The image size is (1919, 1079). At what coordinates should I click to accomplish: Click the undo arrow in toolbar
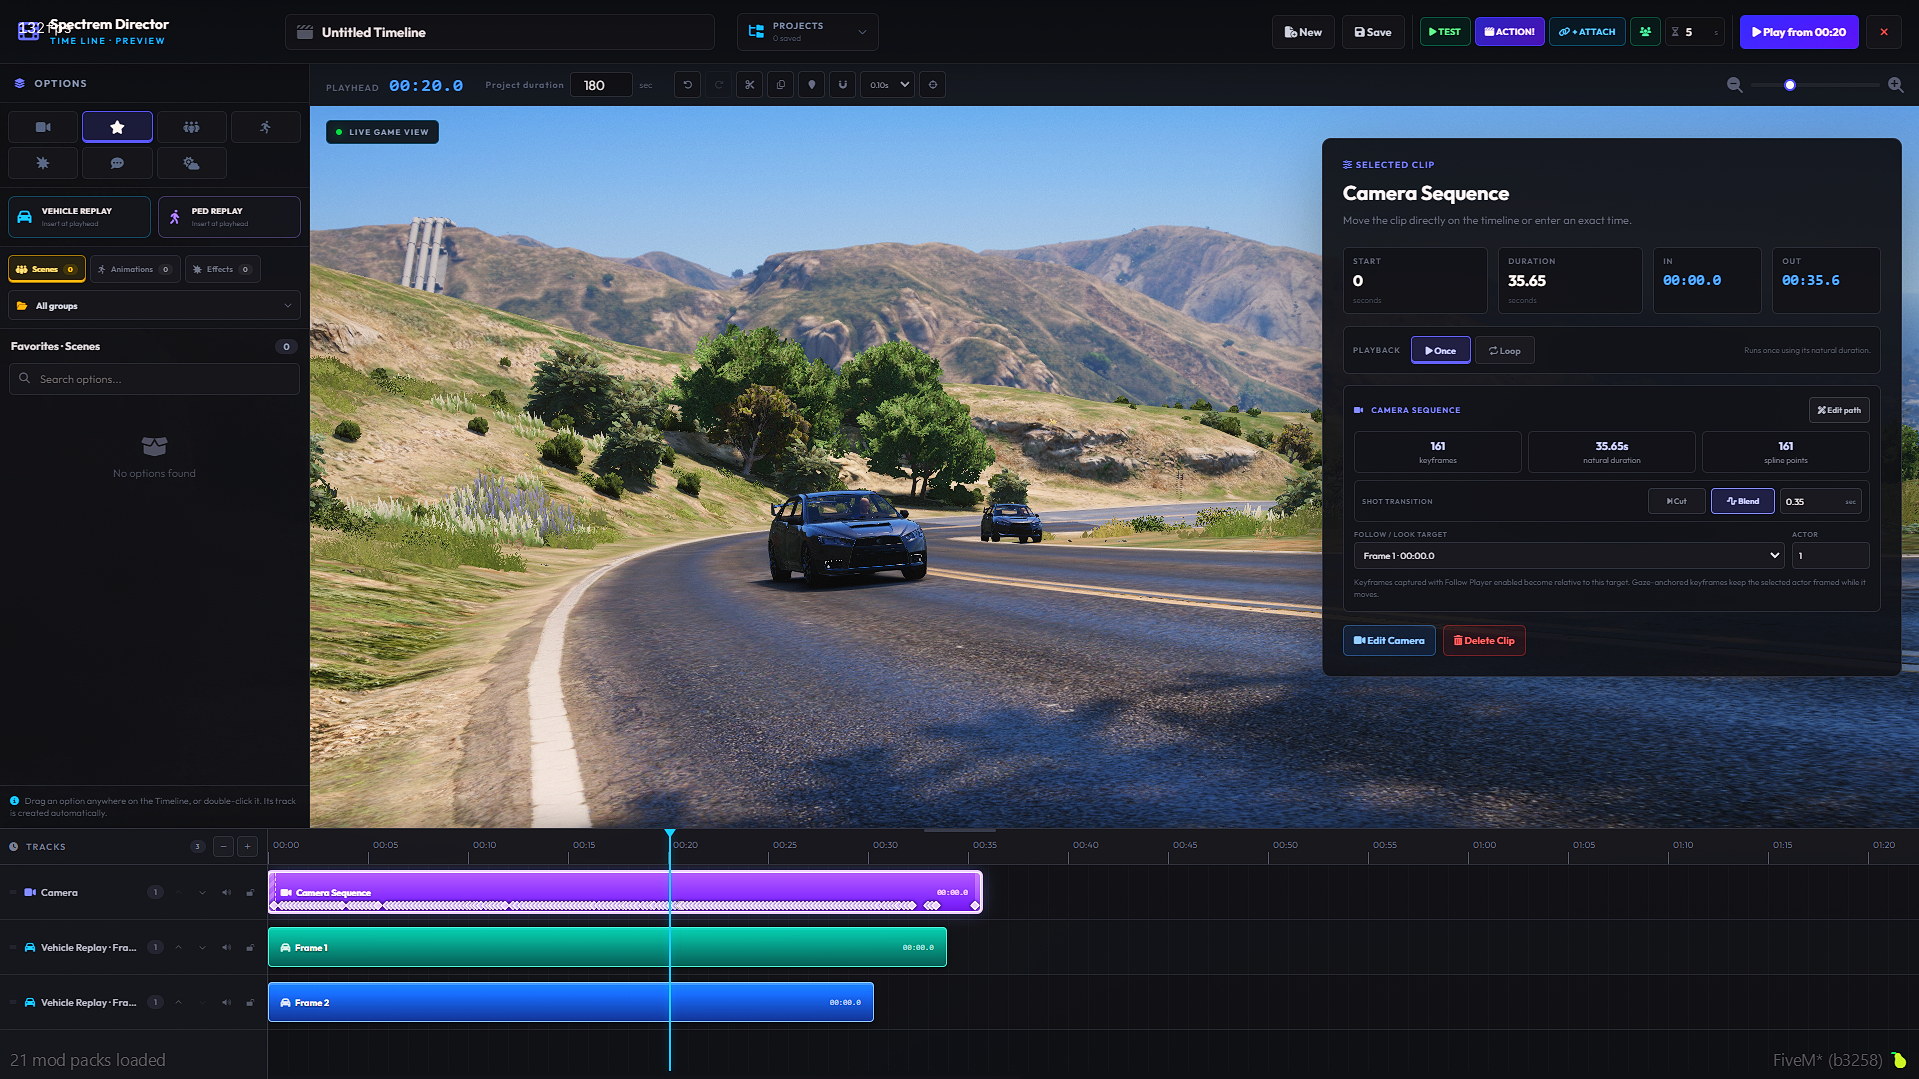click(x=688, y=85)
